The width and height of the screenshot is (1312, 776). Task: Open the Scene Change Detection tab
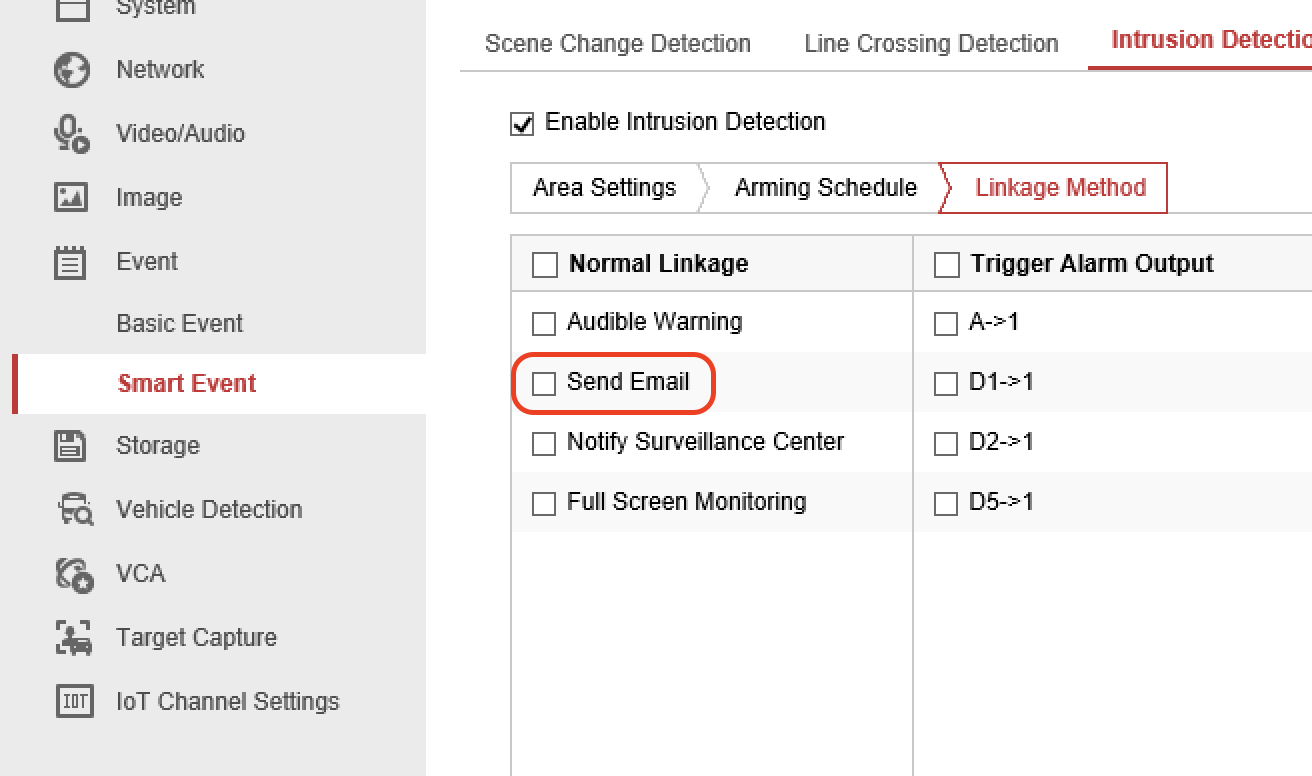click(618, 44)
